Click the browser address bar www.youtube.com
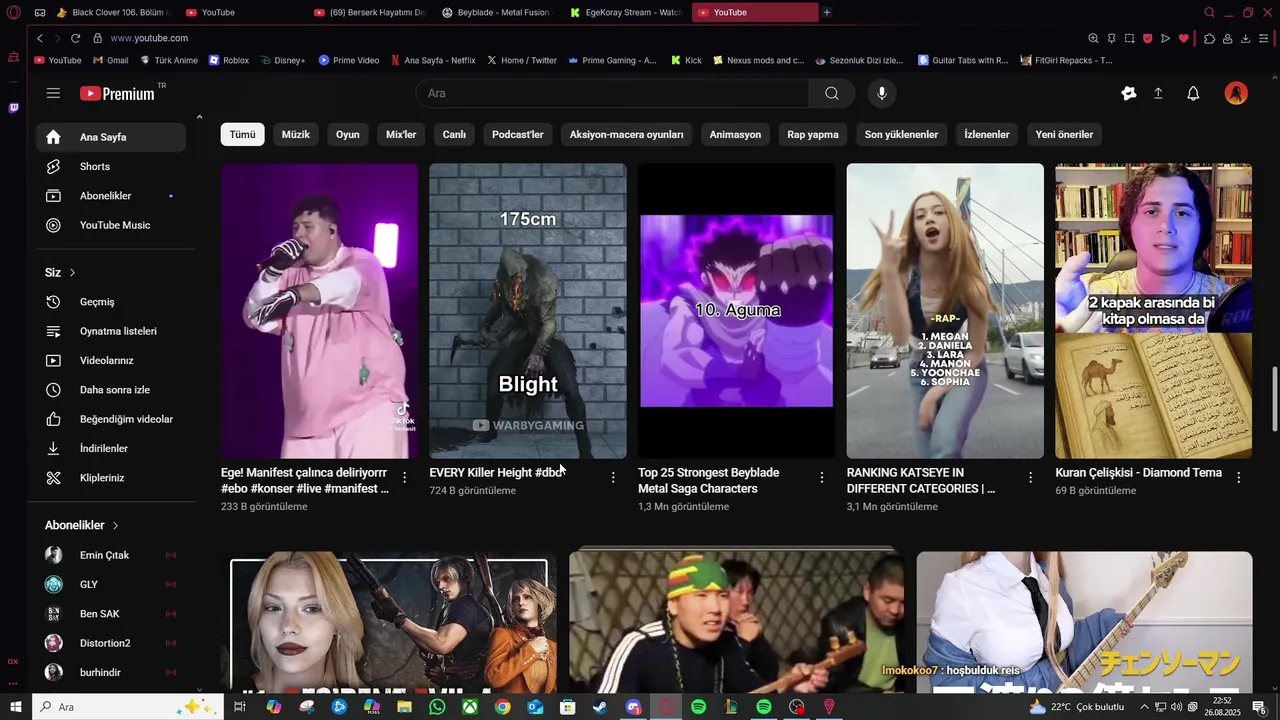This screenshot has width=1280, height=720. coord(149,38)
